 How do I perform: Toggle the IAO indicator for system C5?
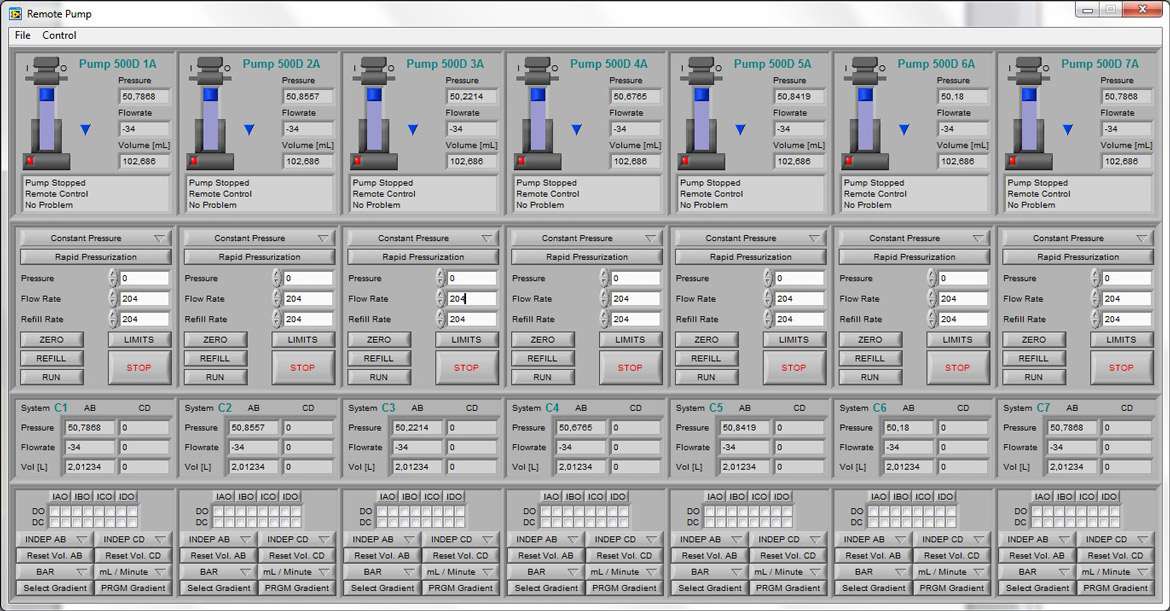715,496
